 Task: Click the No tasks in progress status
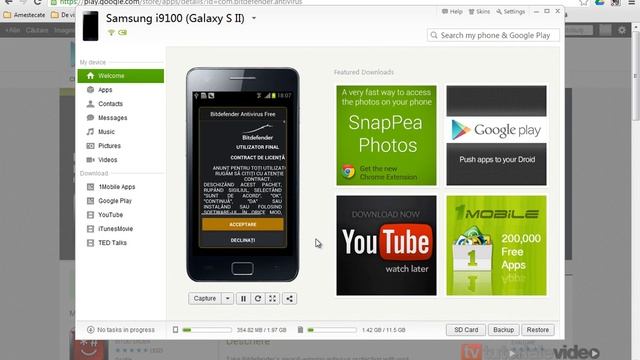121,330
